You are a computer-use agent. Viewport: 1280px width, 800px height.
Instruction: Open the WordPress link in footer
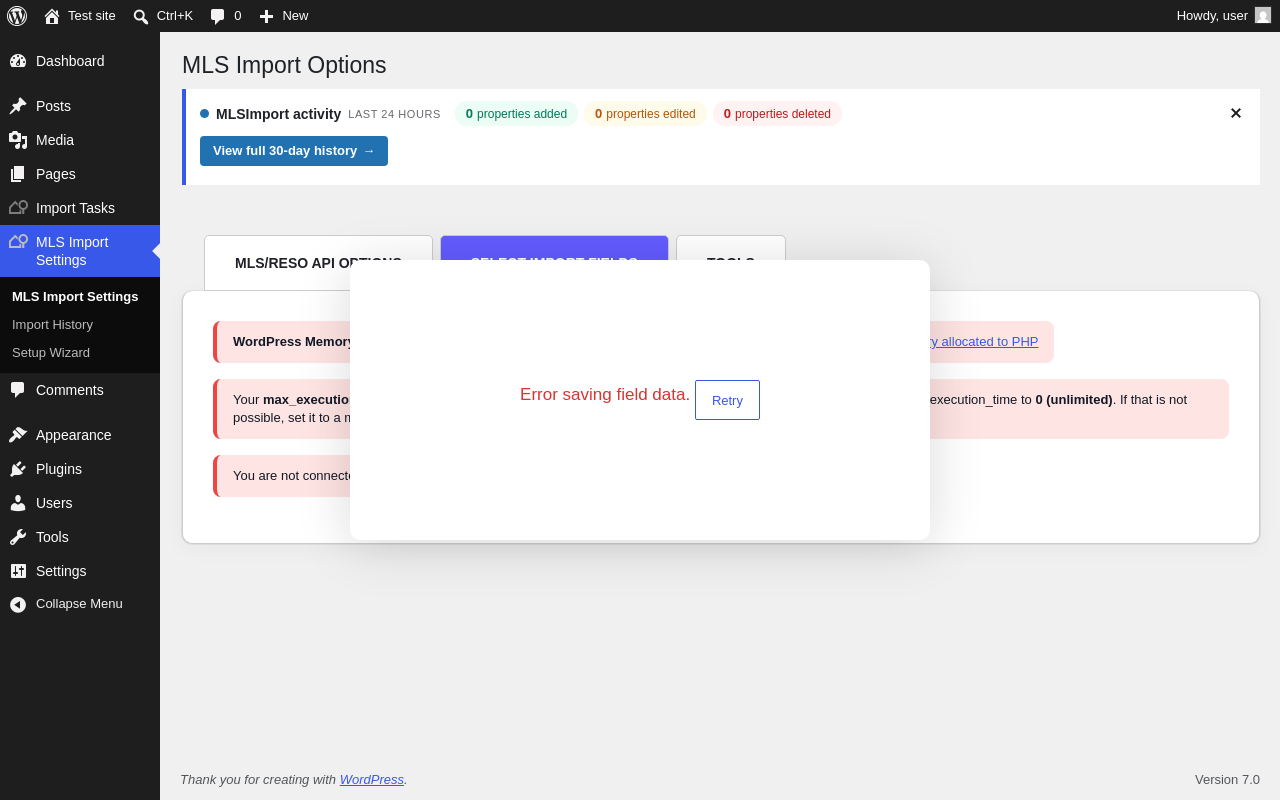pyautogui.click(x=372, y=780)
